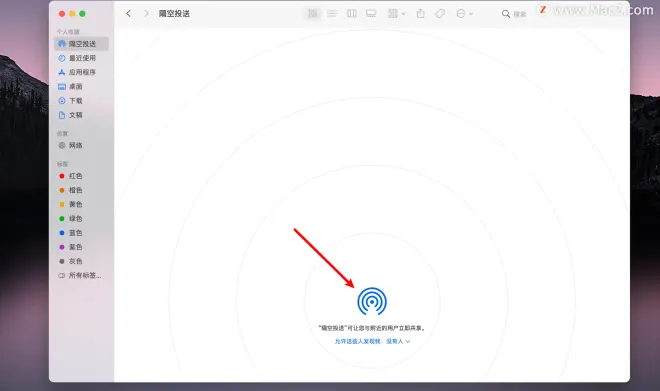This screenshot has width=660, height=391.
Task: Open the more actions ellipsis menu
Action: pyautogui.click(x=464, y=13)
